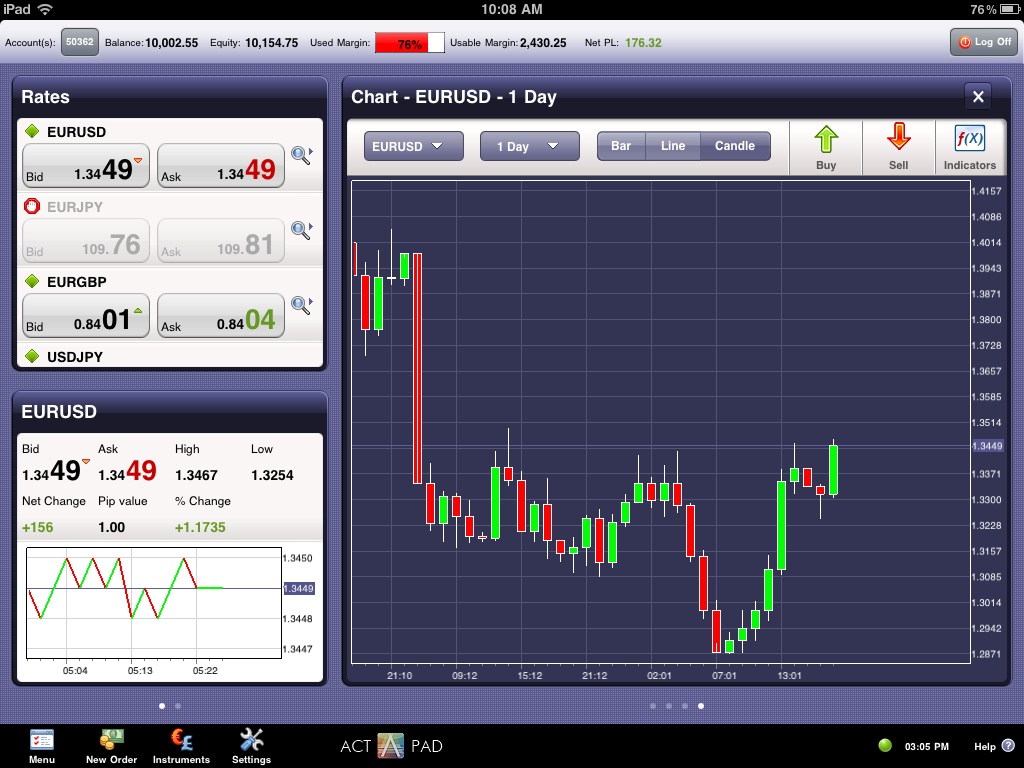Open Settings tools icon
Viewport: 1024px width, 768px height.
point(251,741)
